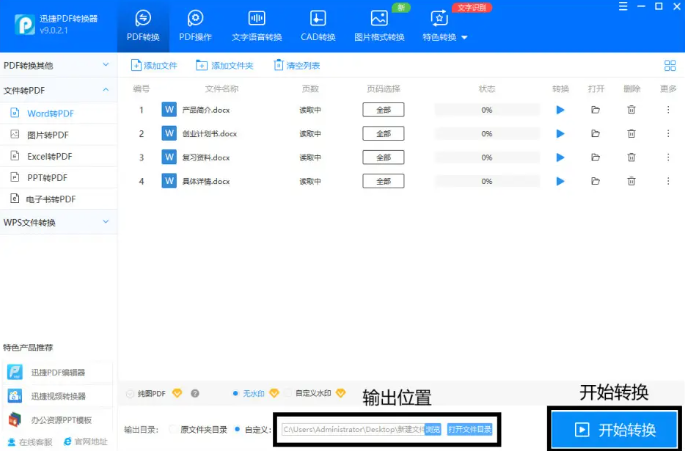
Task: Click 浏览 to browse output folder
Action: pyautogui.click(x=432, y=430)
